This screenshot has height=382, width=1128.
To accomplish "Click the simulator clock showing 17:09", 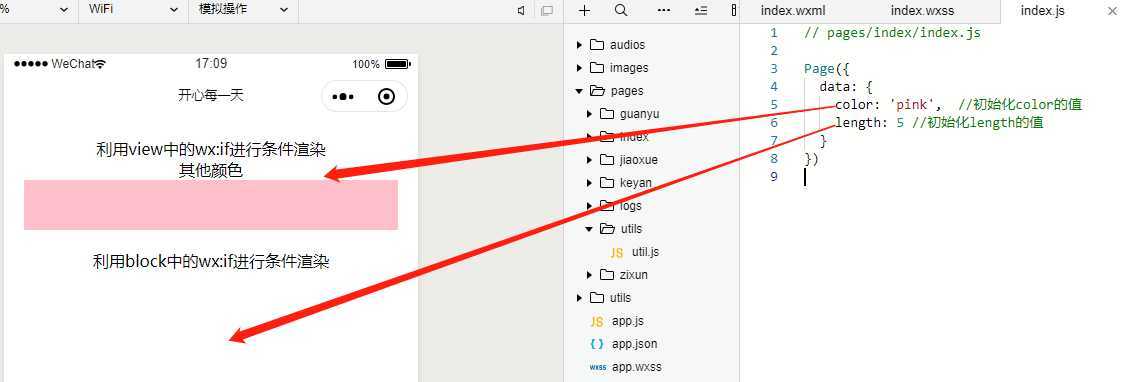I will (211, 63).
